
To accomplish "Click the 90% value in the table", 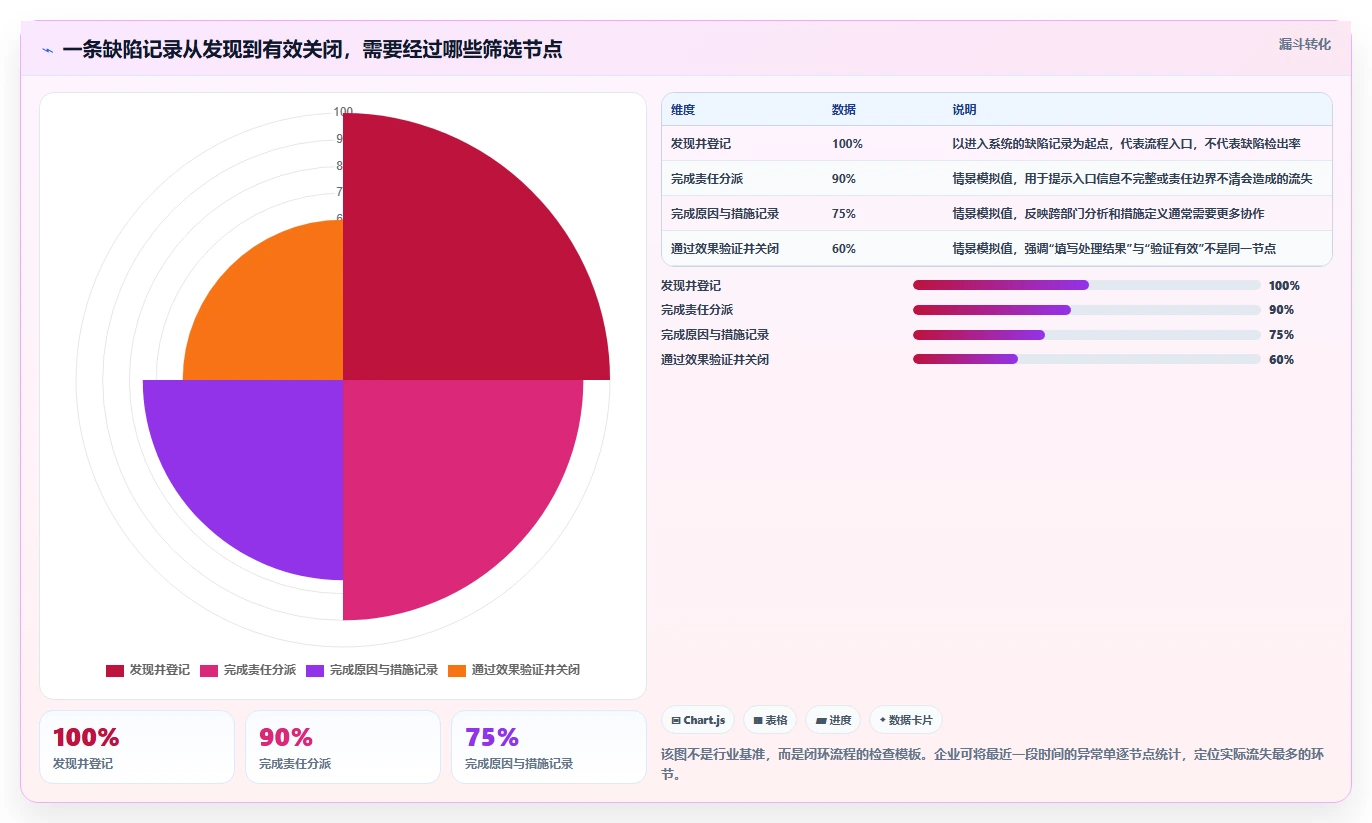I will [x=844, y=179].
